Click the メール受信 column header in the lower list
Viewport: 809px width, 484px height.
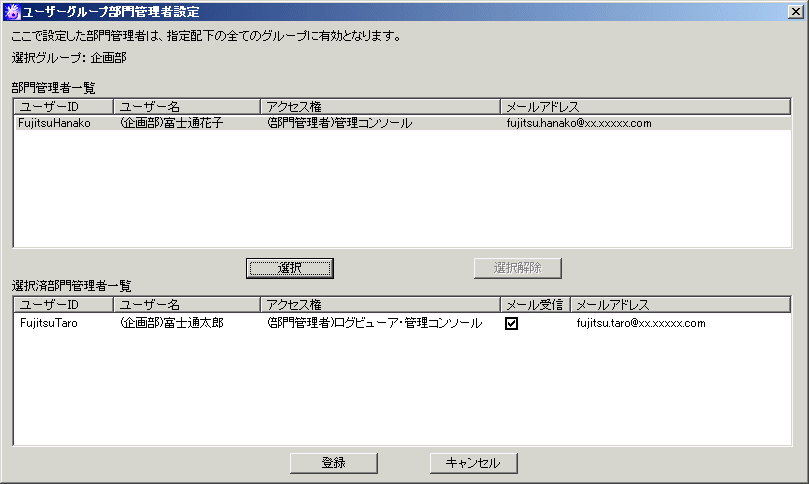point(534,305)
